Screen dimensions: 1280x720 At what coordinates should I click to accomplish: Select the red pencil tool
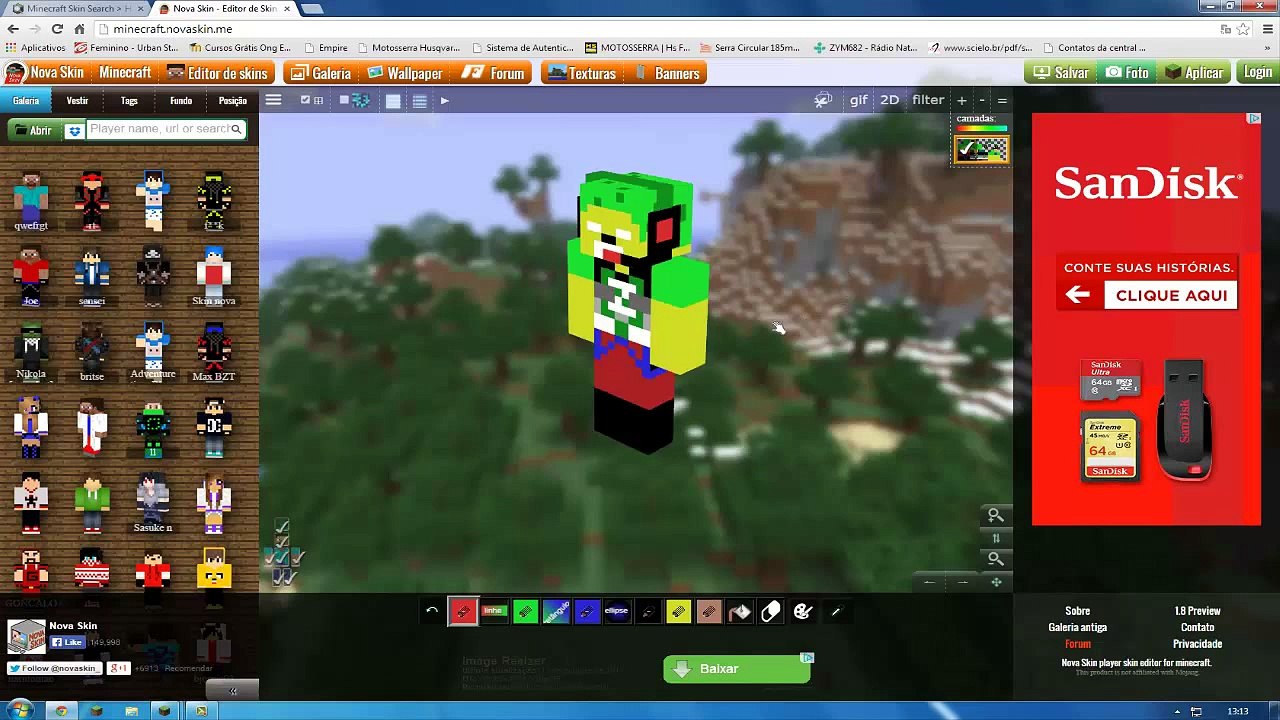463,611
